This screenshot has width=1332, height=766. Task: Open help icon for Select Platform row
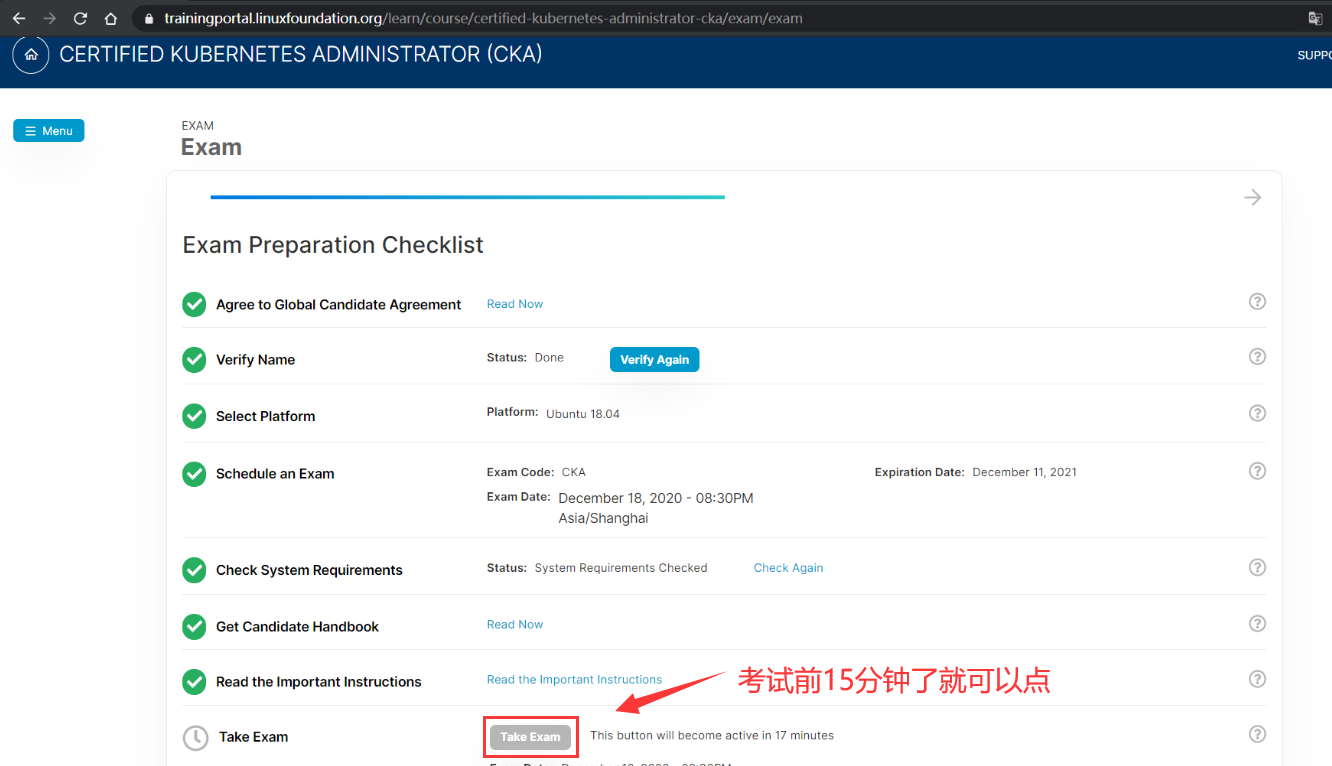tap(1258, 413)
